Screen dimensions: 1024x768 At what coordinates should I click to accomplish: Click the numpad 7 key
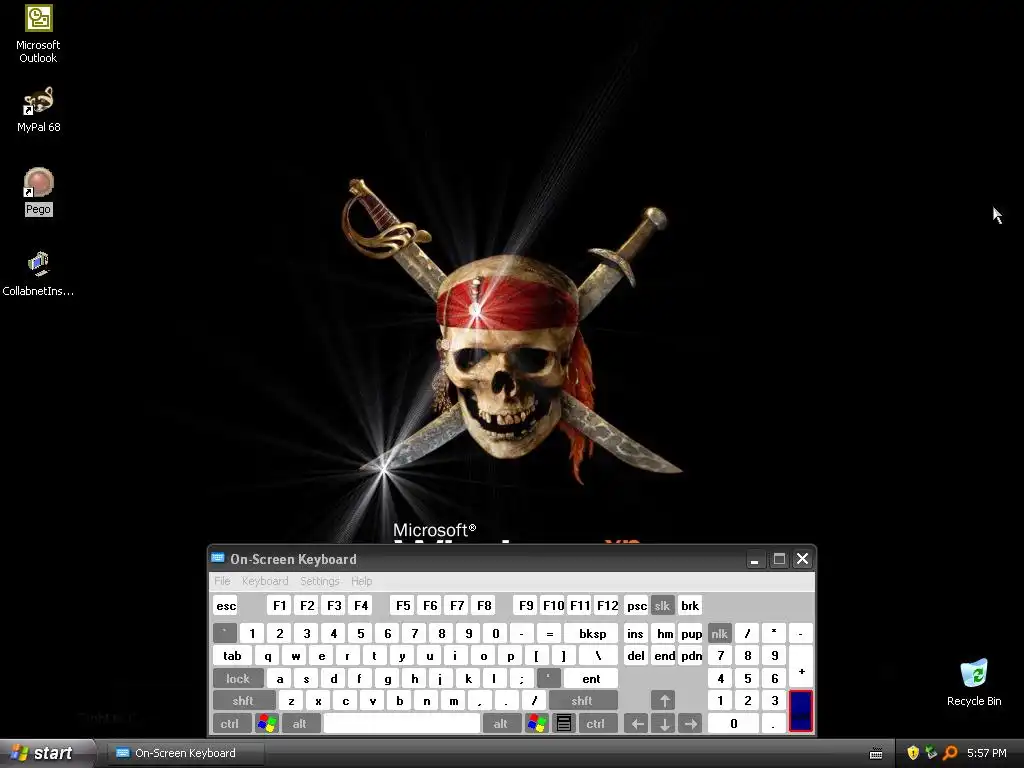point(720,656)
